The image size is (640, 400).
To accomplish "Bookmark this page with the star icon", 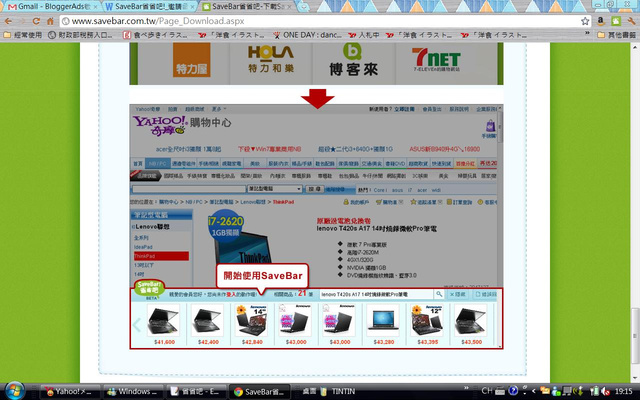I will 585,21.
